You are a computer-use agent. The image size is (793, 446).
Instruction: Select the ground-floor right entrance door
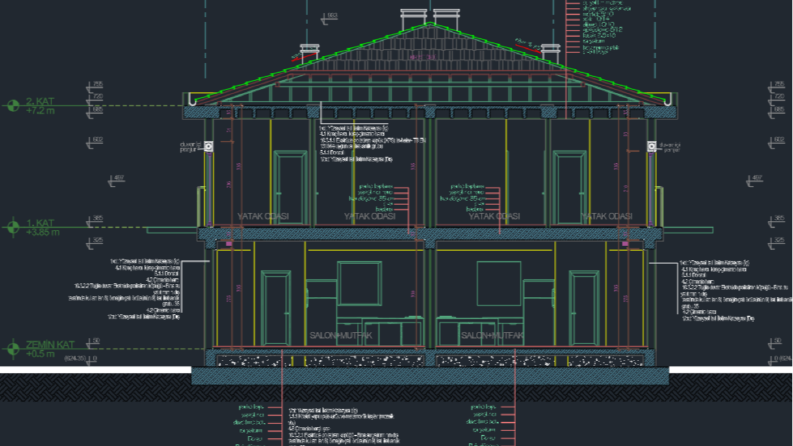[584, 309]
